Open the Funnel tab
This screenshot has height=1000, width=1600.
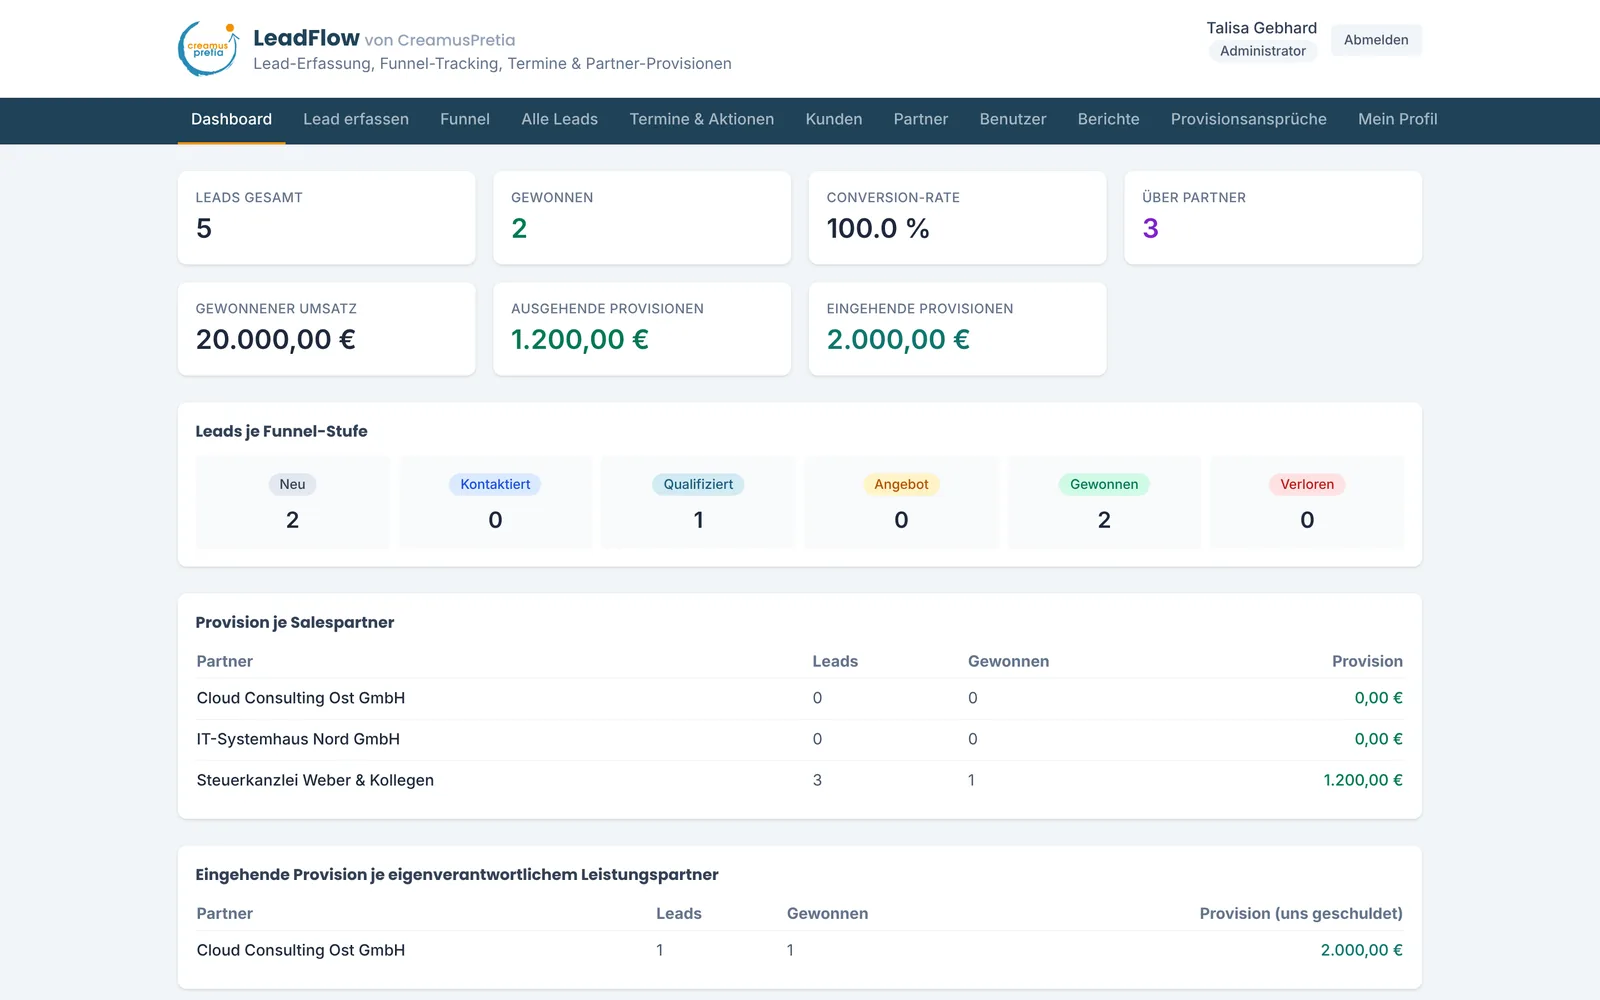click(x=465, y=119)
